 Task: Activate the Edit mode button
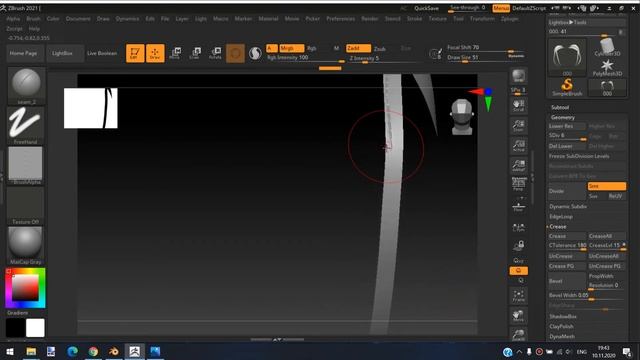pos(135,53)
